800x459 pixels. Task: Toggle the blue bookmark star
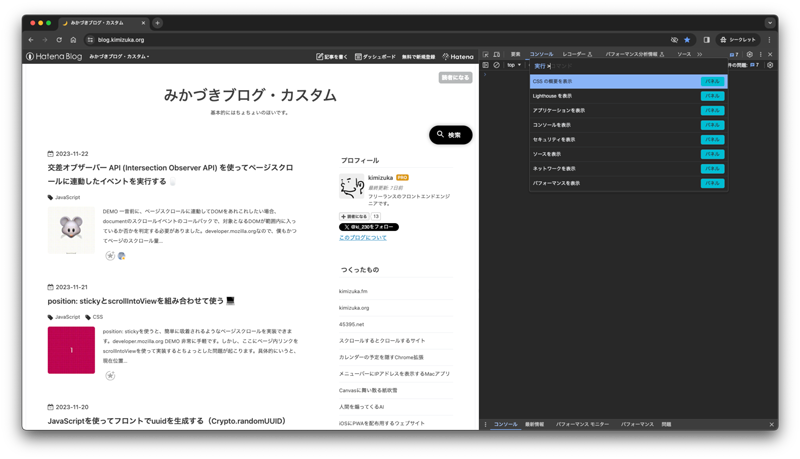coord(687,40)
